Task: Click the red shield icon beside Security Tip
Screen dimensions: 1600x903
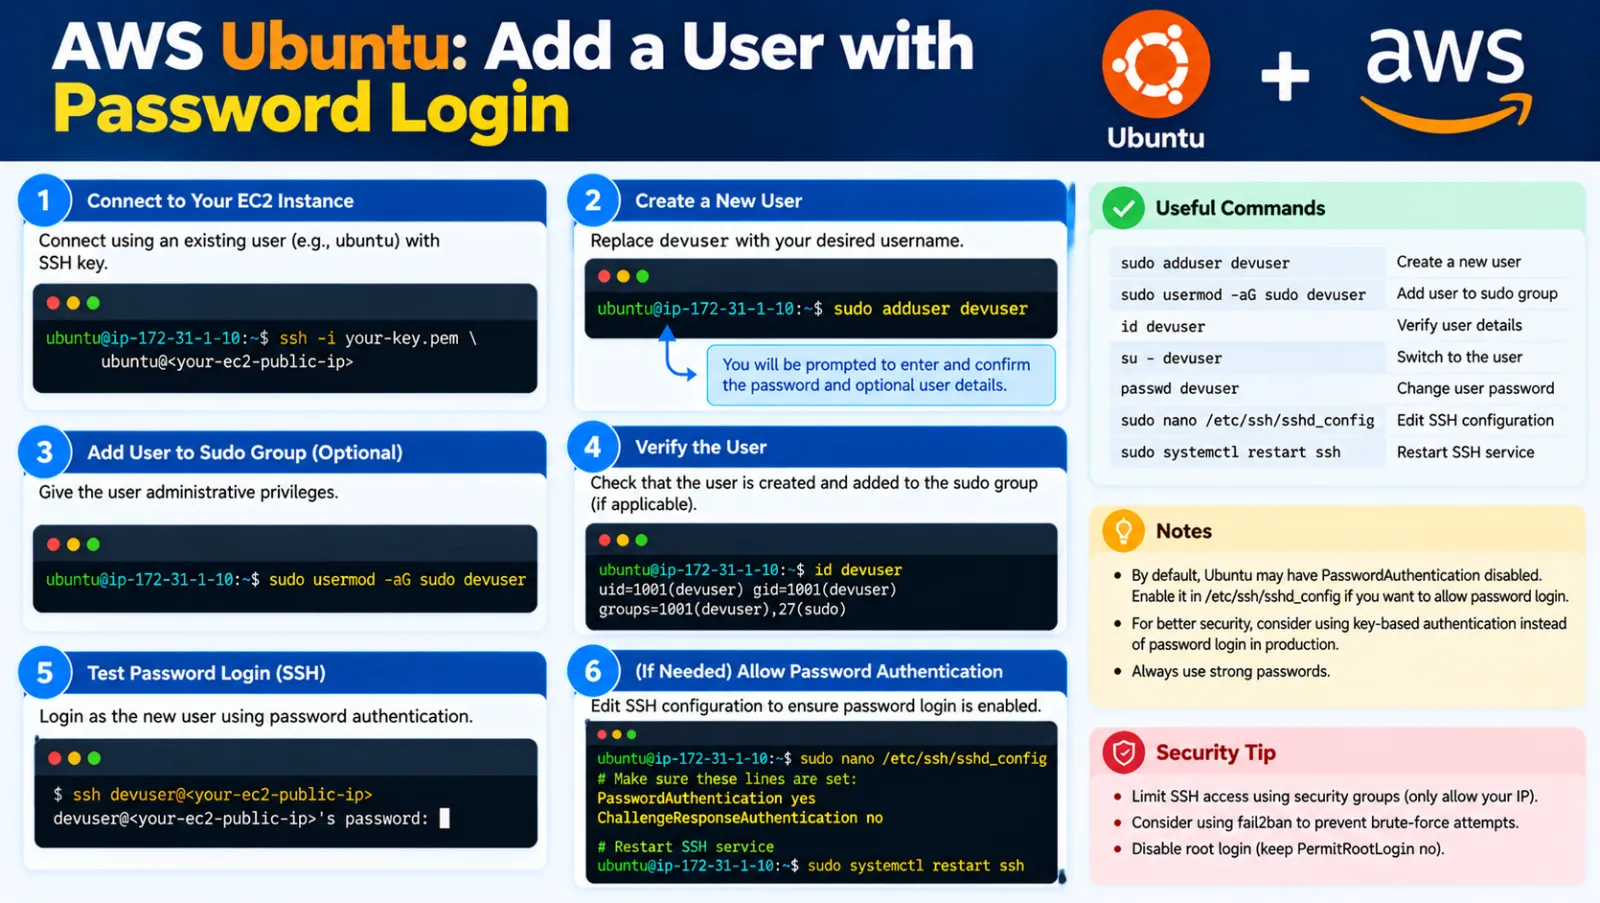Action: point(1123,752)
